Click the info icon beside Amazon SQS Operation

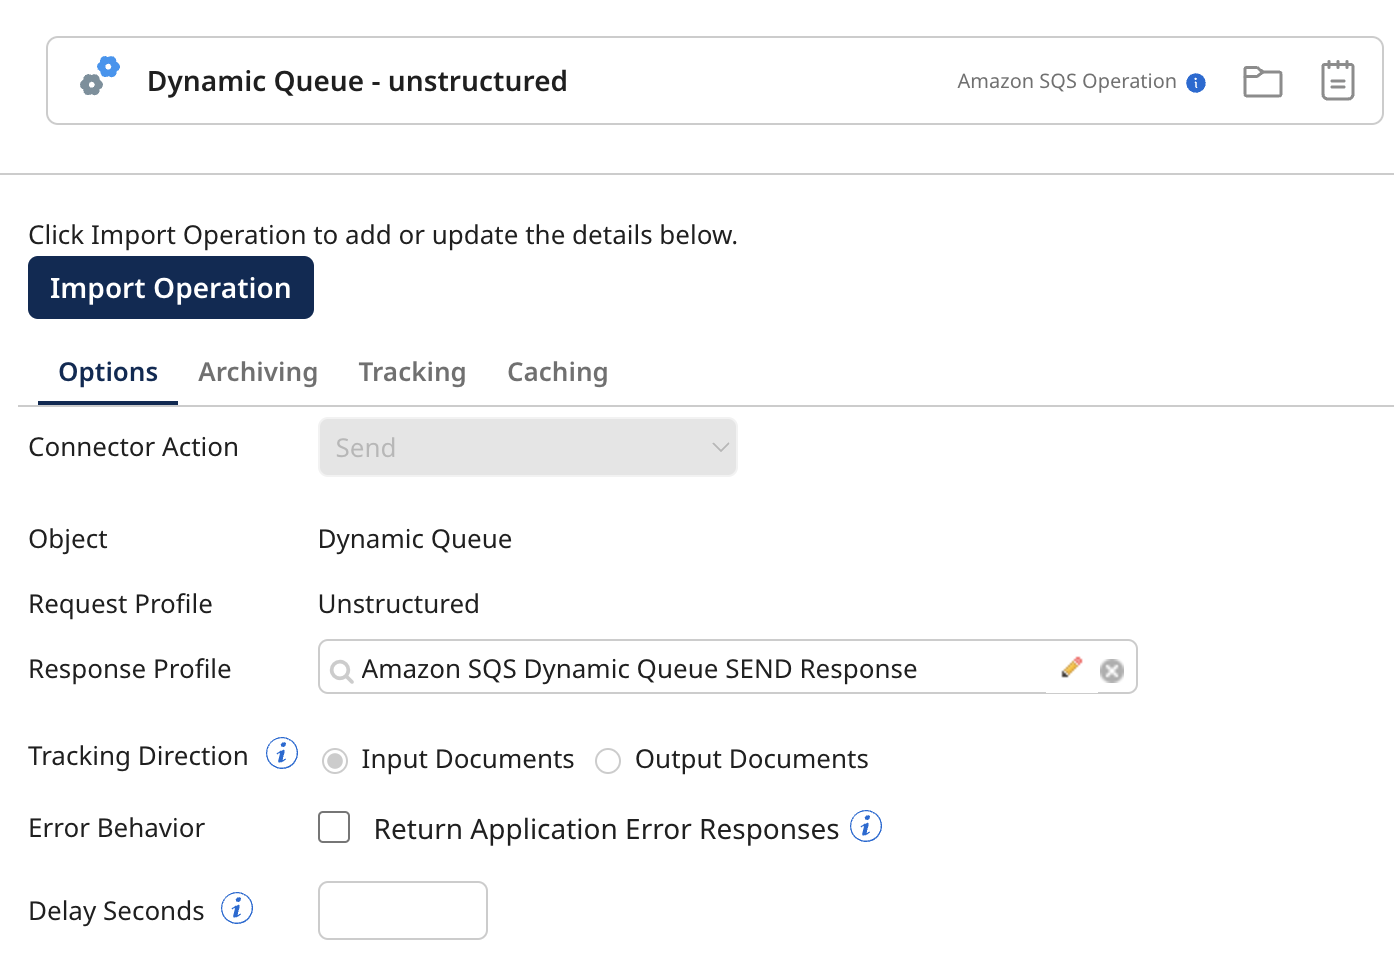pyautogui.click(x=1196, y=83)
